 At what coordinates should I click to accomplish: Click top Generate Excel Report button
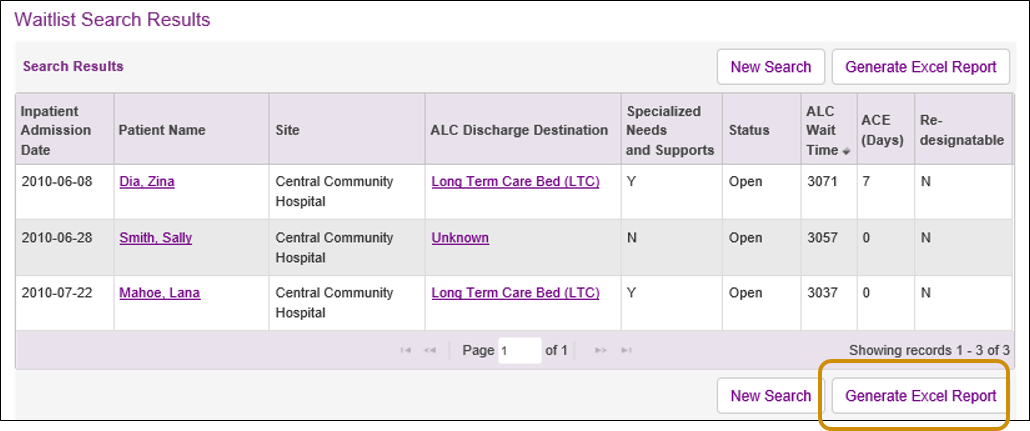[x=920, y=67]
